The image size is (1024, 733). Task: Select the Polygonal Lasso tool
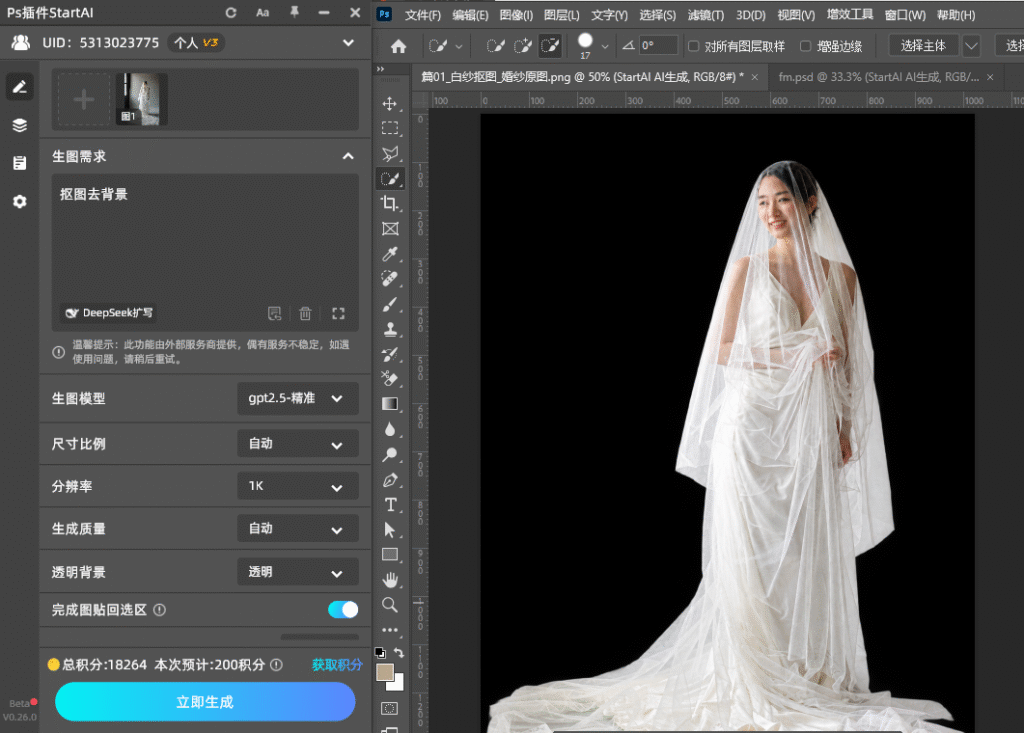coord(390,154)
